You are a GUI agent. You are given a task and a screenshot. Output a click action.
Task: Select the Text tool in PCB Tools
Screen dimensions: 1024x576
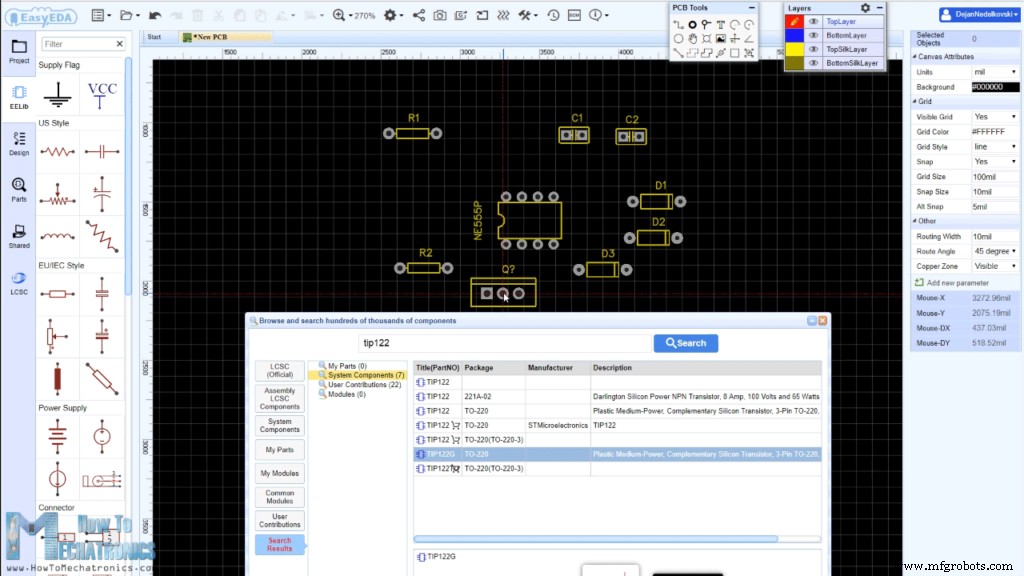720,25
